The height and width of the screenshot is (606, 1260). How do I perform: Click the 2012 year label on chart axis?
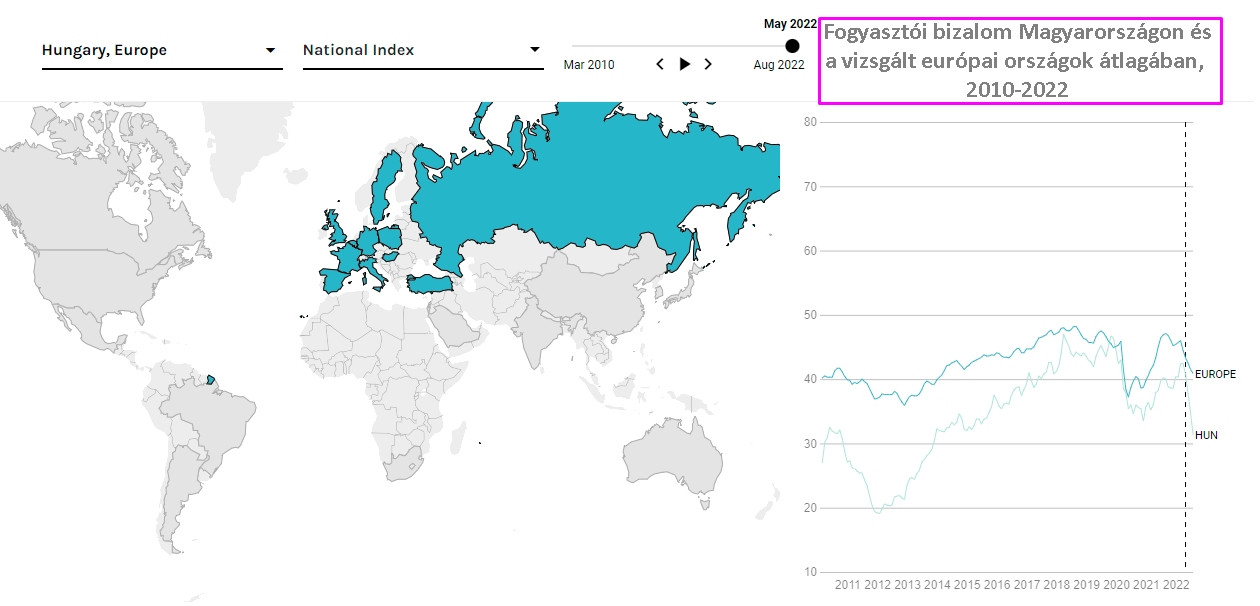point(877,585)
